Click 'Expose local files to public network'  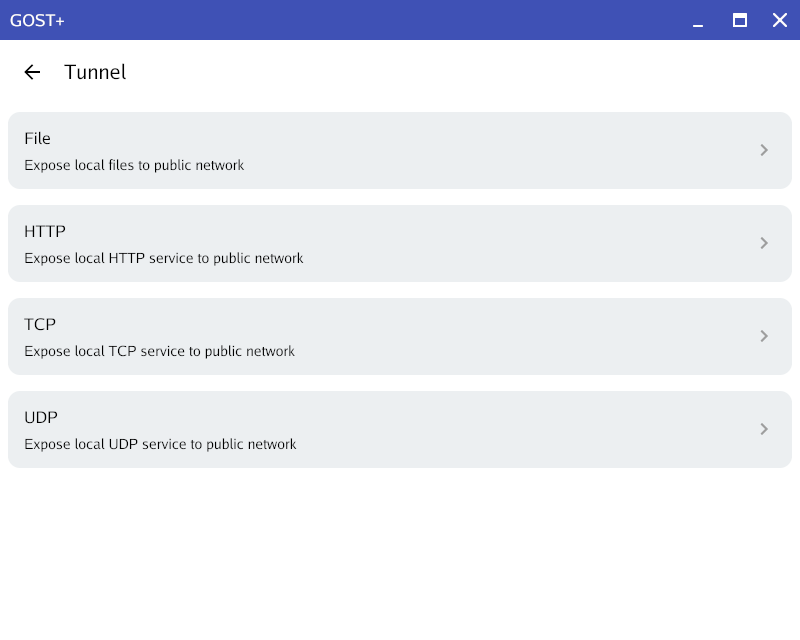click(x=134, y=165)
